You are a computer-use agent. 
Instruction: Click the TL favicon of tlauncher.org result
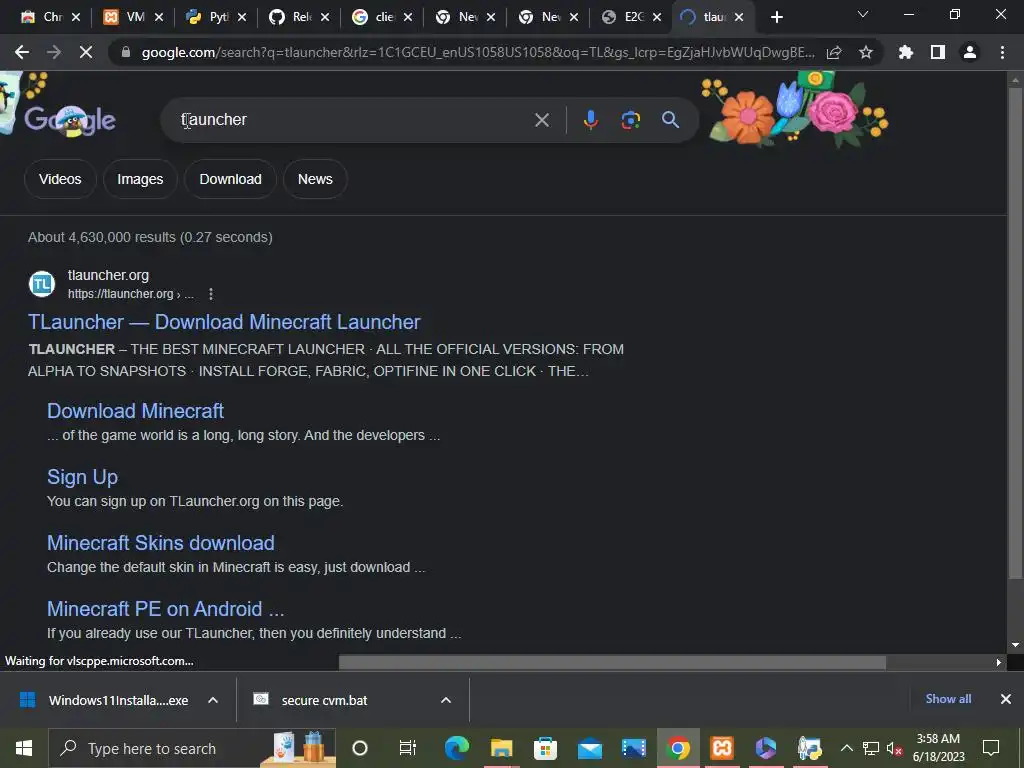pyautogui.click(x=42, y=284)
